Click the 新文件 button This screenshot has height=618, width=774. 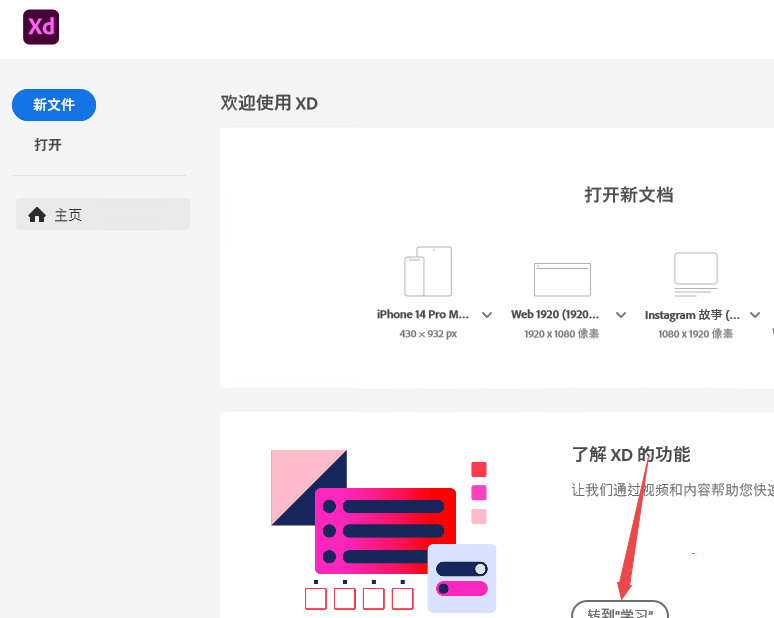[54, 105]
